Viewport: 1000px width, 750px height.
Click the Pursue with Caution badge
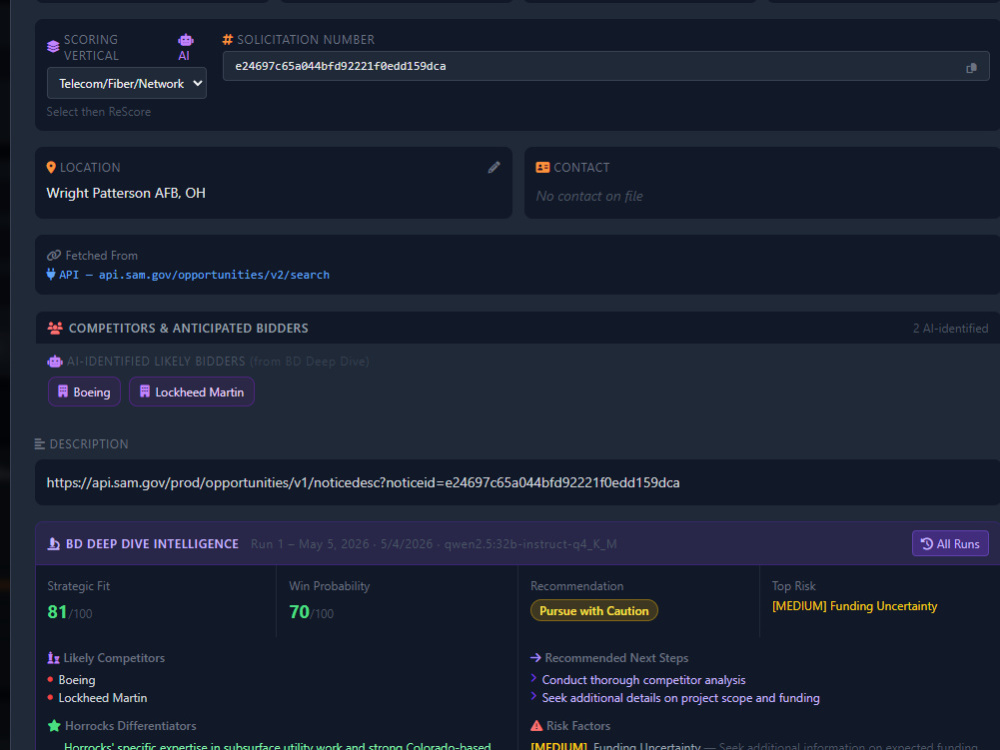[594, 610]
